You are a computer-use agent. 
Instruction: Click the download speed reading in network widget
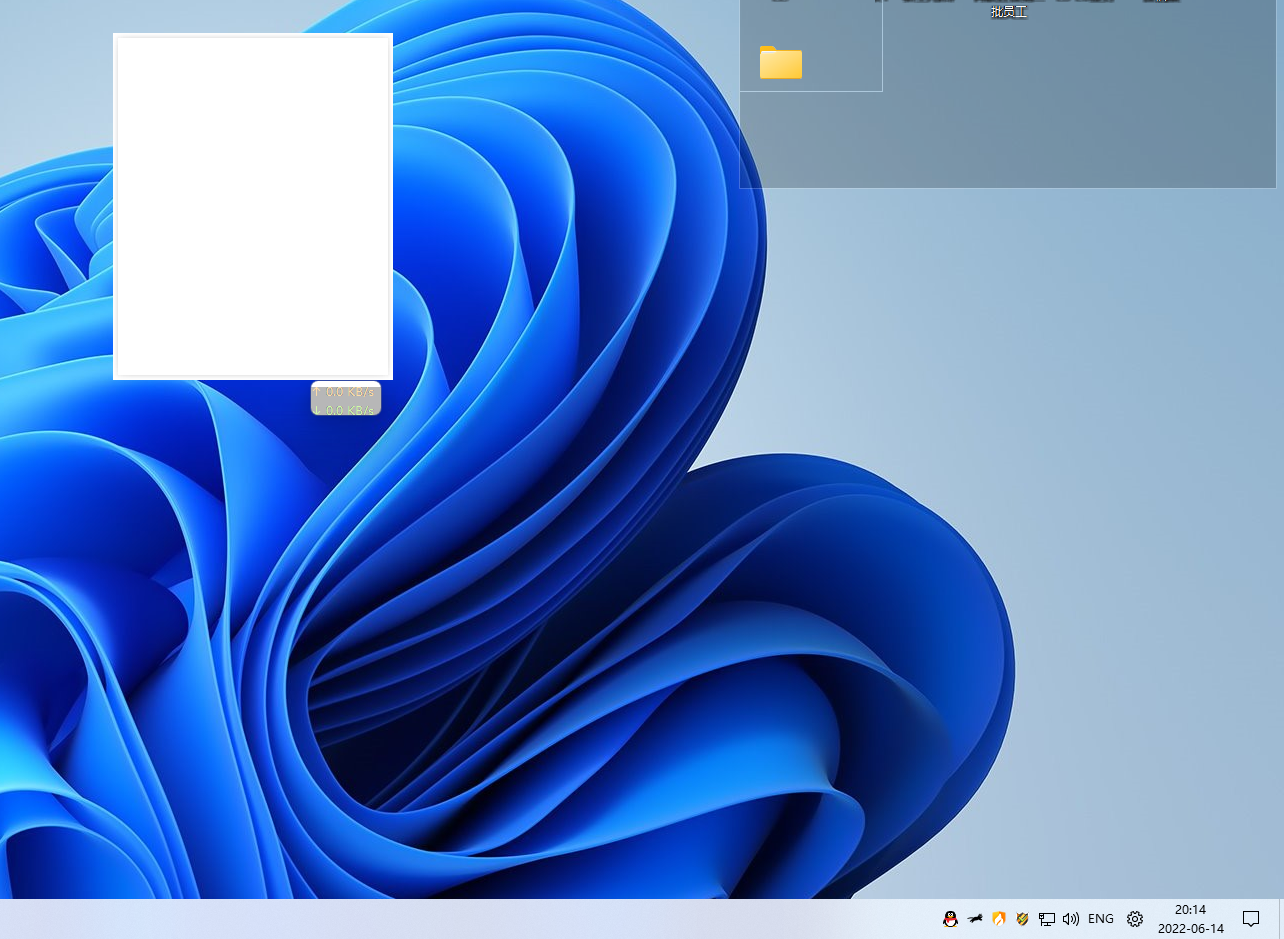coord(346,408)
